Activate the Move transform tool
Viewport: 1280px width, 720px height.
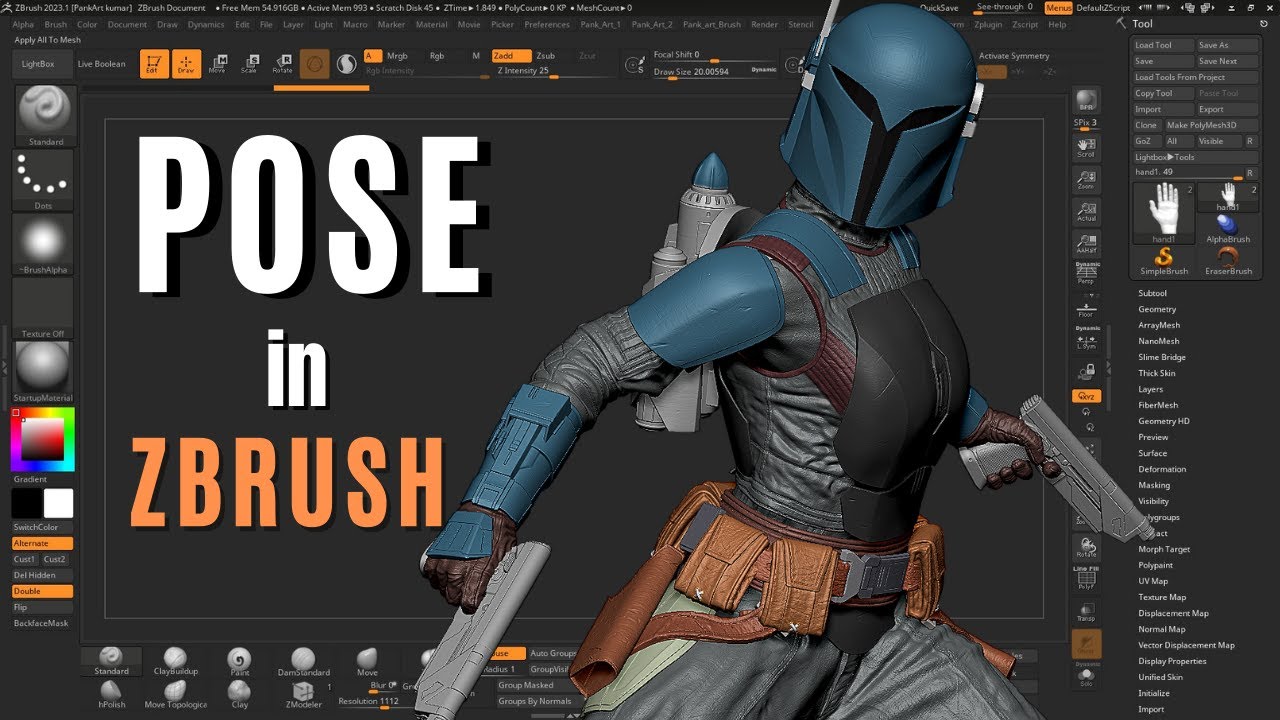point(217,64)
